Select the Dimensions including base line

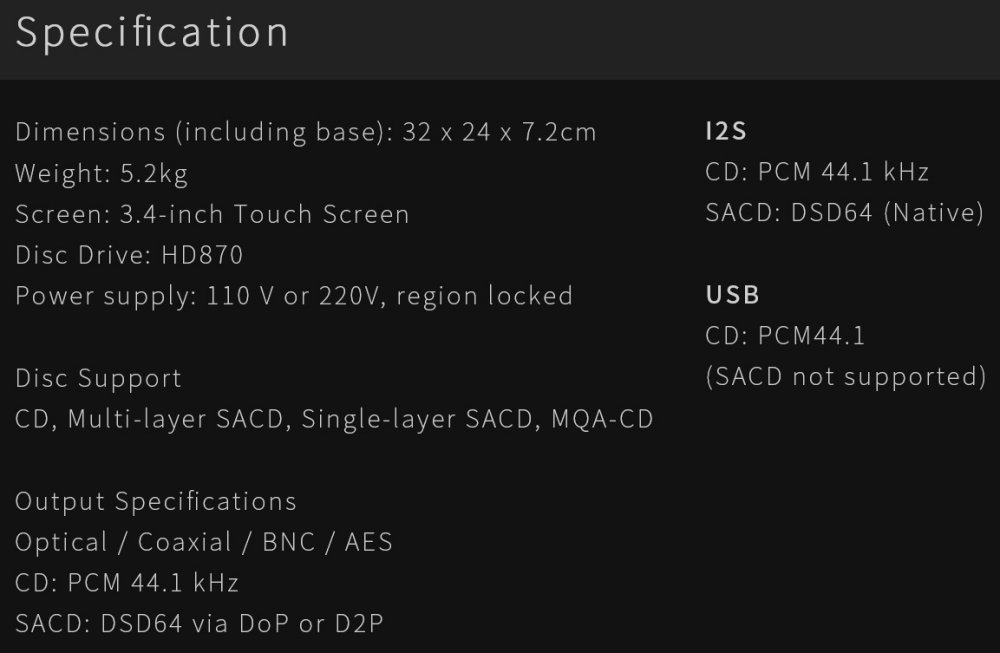click(x=306, y=132)
